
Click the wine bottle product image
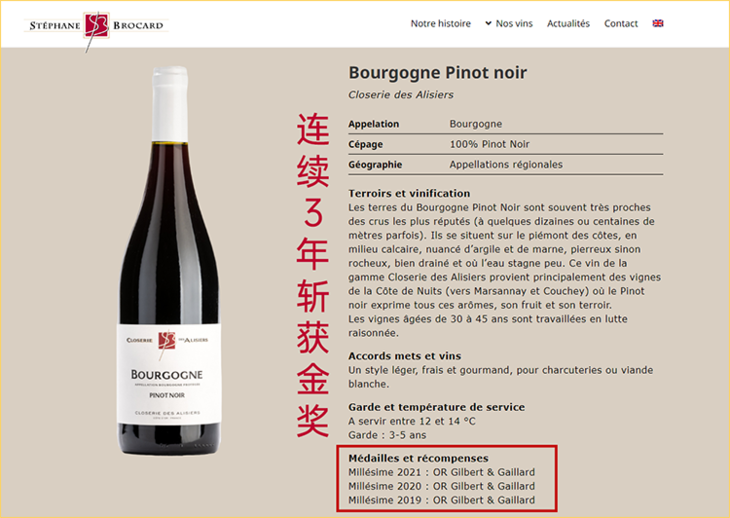tap(169, 261)
